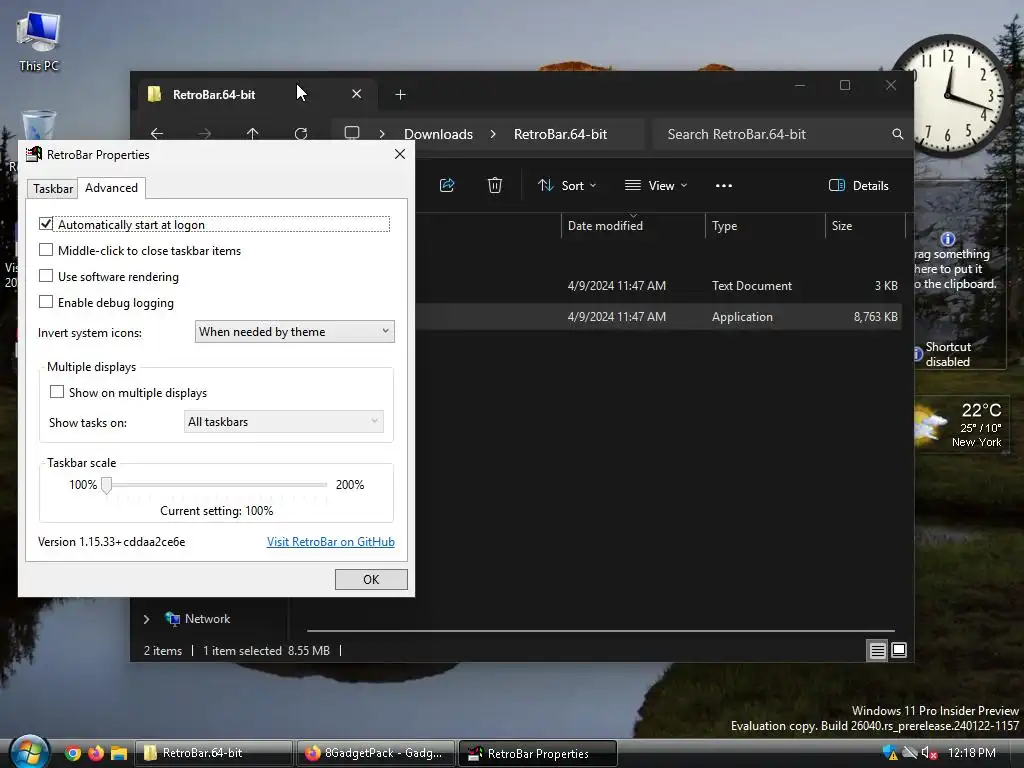Image resolution: width=1024 pixels, height=768 pixels.
Task: Sort by Date modified column header
Action: [632, 226]
